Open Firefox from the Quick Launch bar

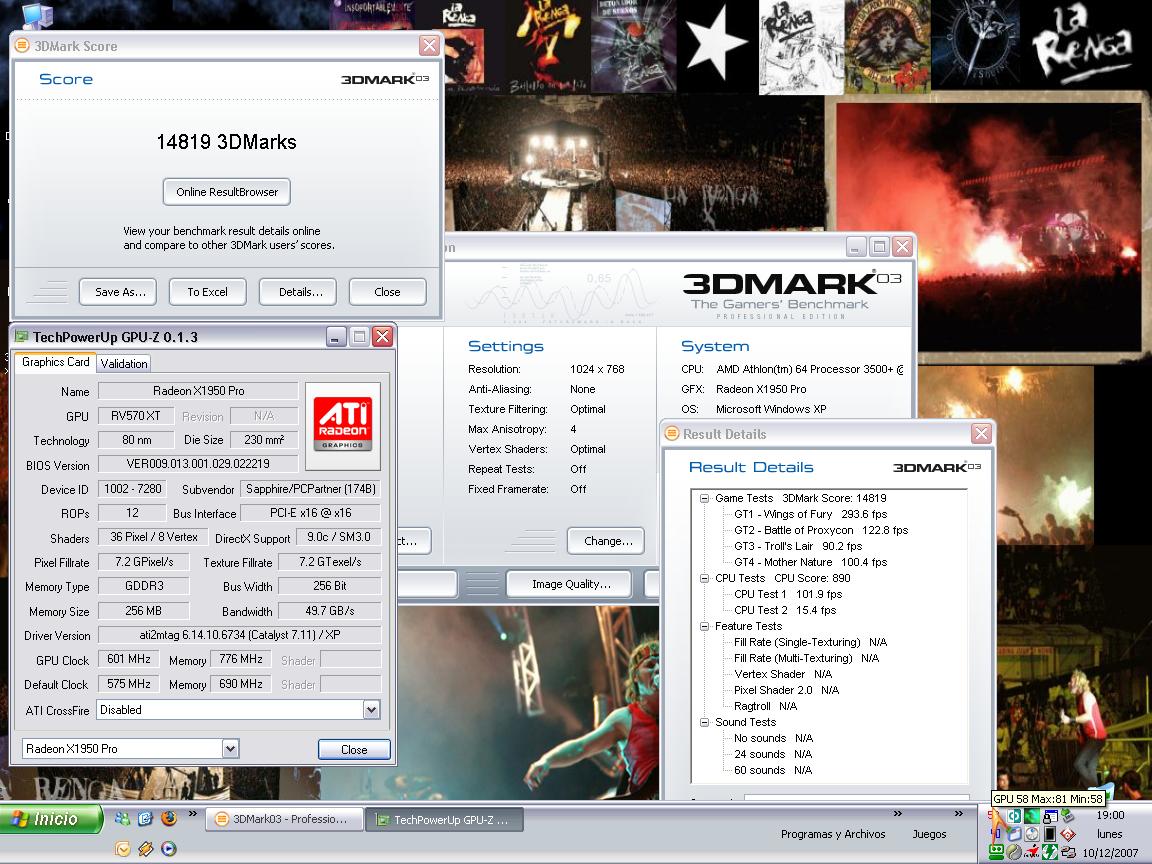pos(169,818)
